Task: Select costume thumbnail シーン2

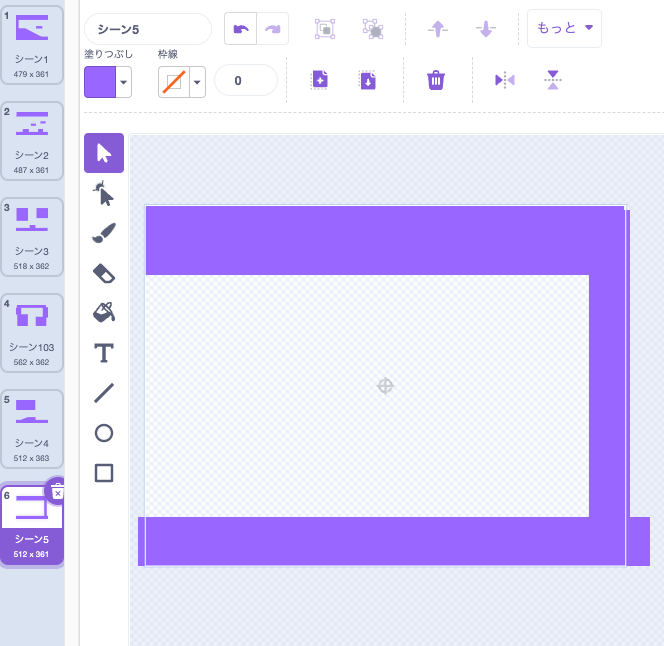Action: click(32, 141)
